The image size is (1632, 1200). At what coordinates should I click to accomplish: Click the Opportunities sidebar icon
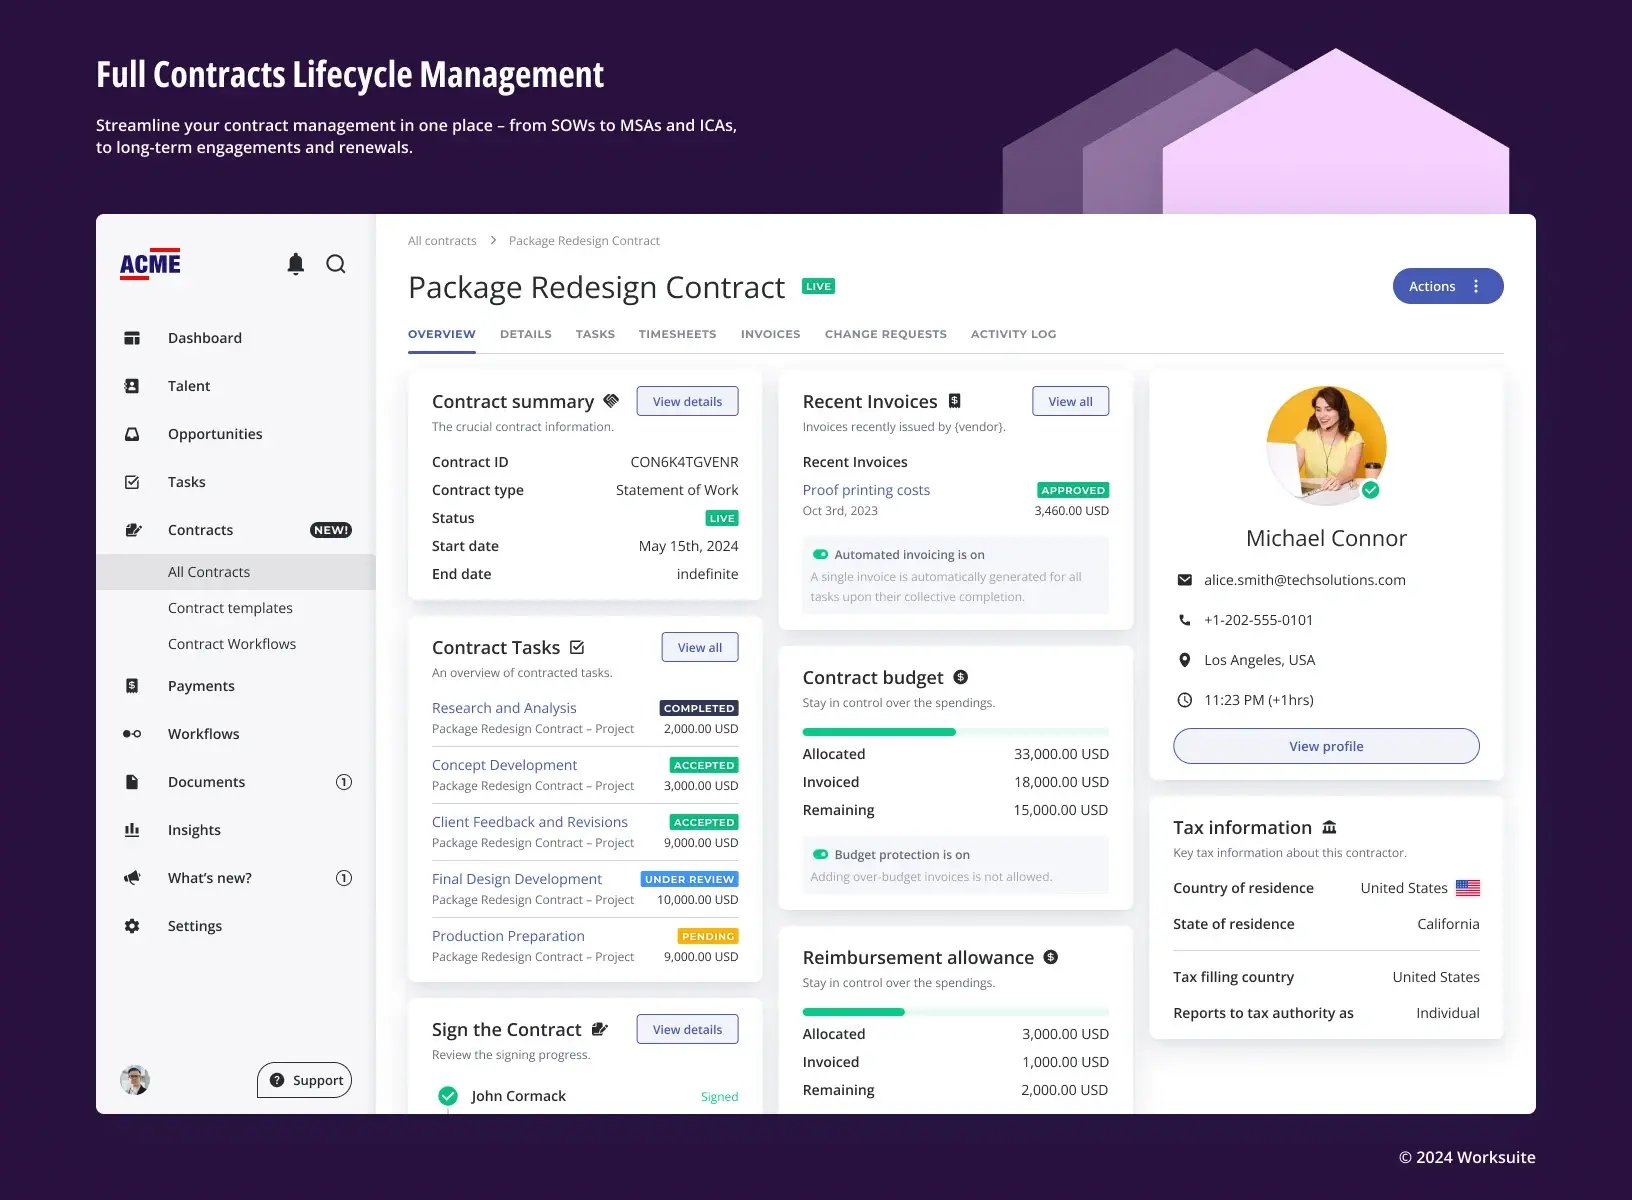131,433
